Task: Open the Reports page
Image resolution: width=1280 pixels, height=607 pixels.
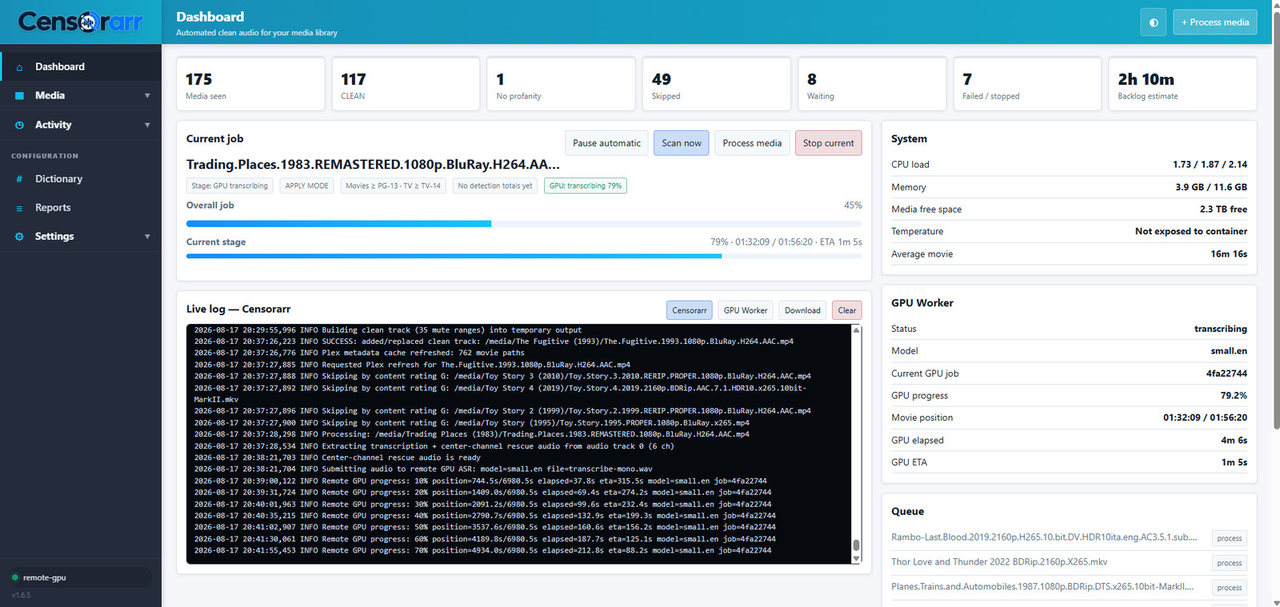Action: [x=80, y=208]
